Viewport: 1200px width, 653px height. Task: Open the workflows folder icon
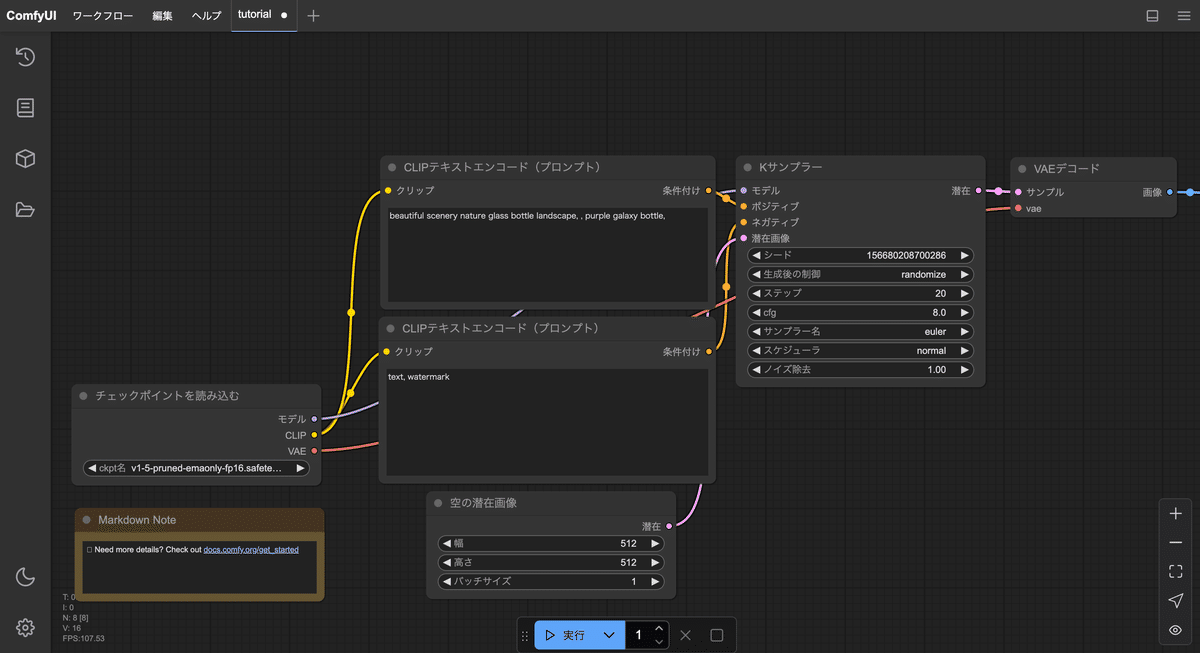(25, 210)
